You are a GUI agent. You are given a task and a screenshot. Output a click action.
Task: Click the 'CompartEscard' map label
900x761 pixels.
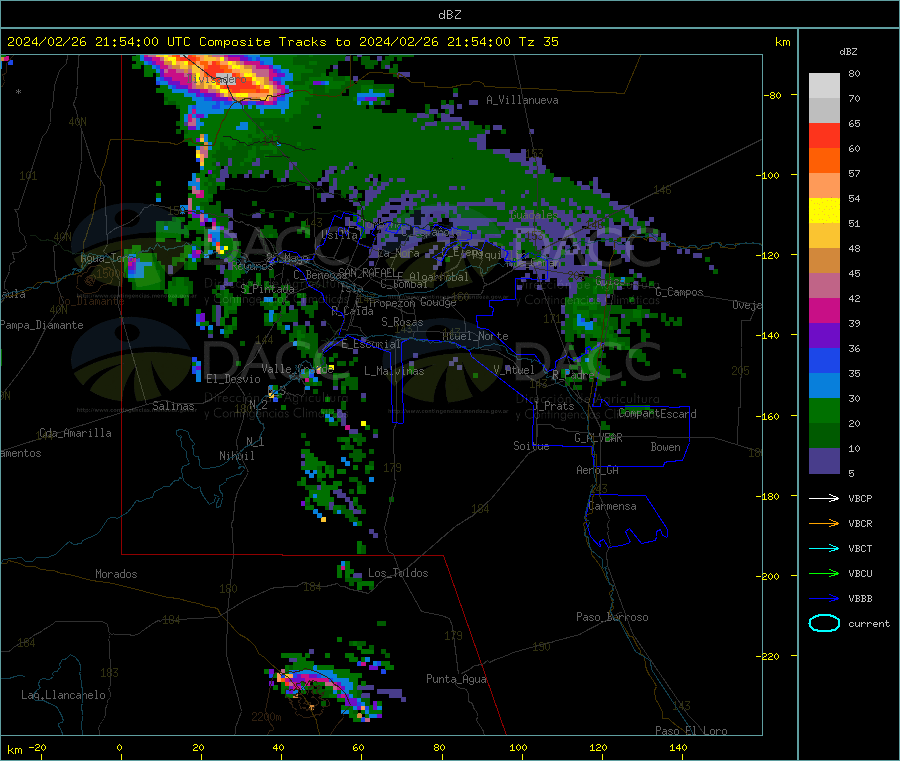(657, 414)
